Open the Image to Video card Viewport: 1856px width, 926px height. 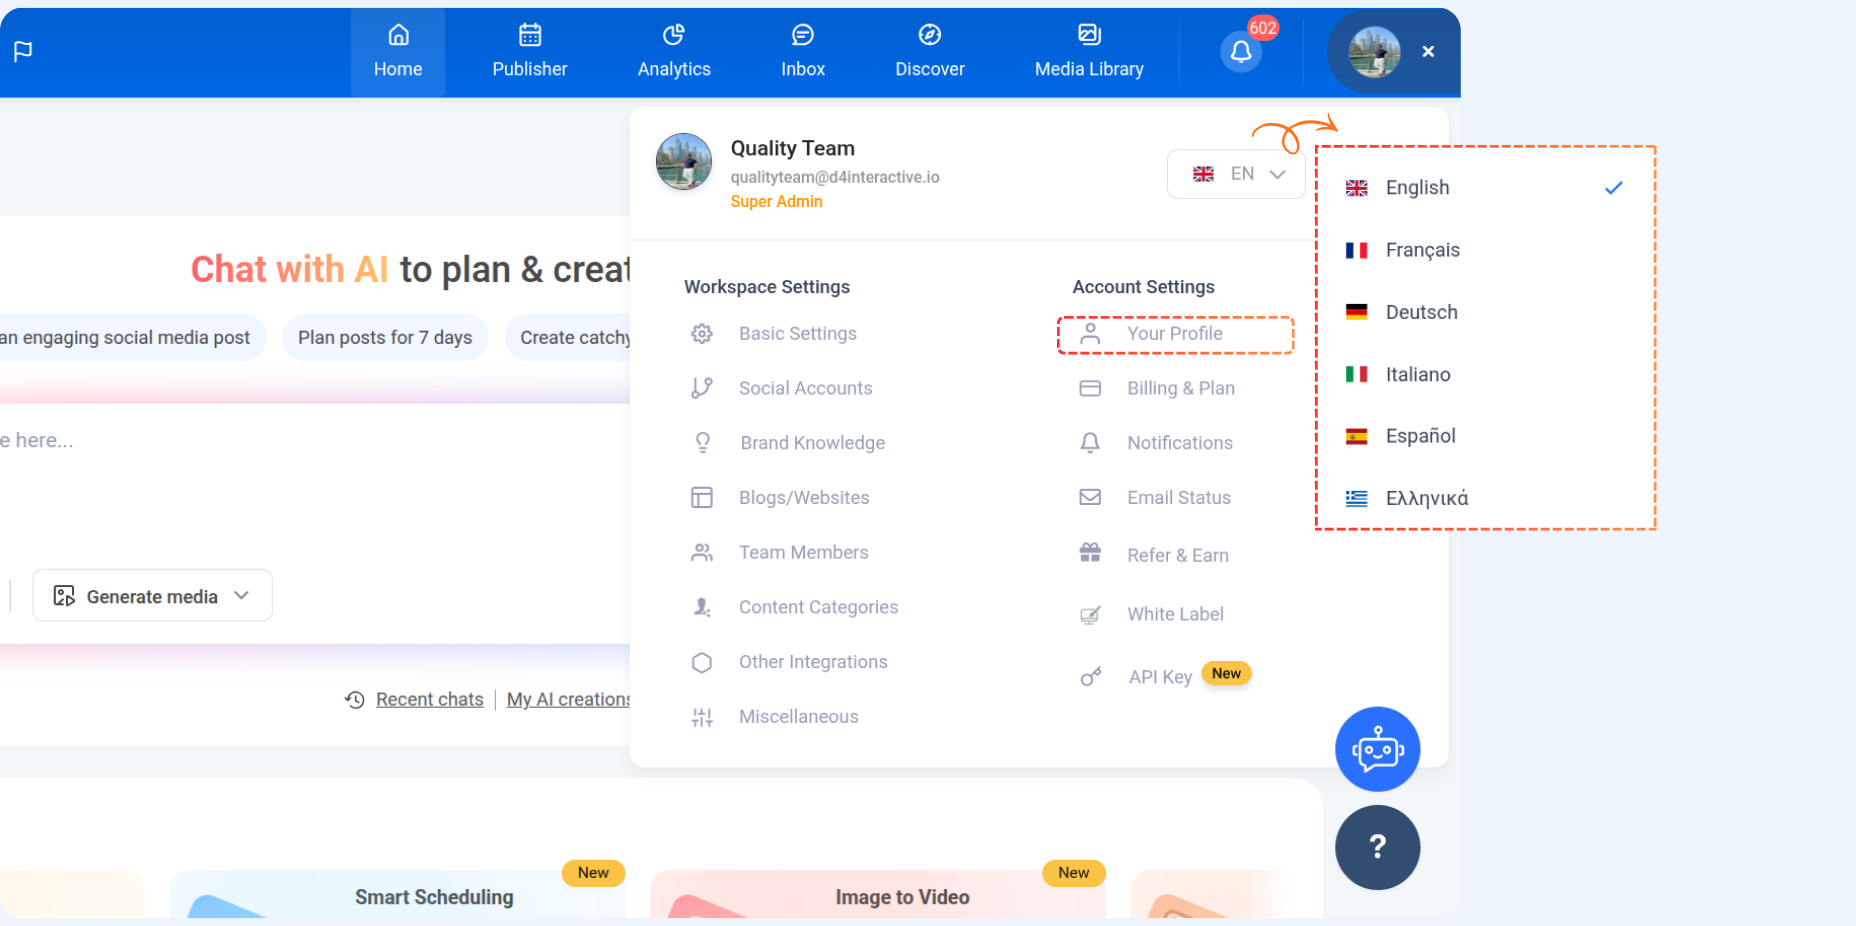[x=878, y=894]
